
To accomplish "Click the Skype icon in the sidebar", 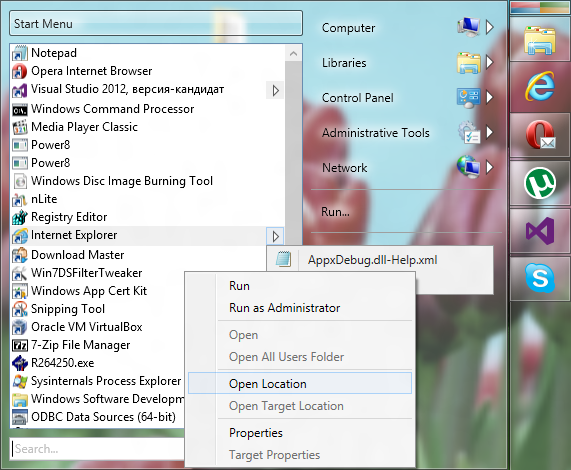I will point(540,279).
